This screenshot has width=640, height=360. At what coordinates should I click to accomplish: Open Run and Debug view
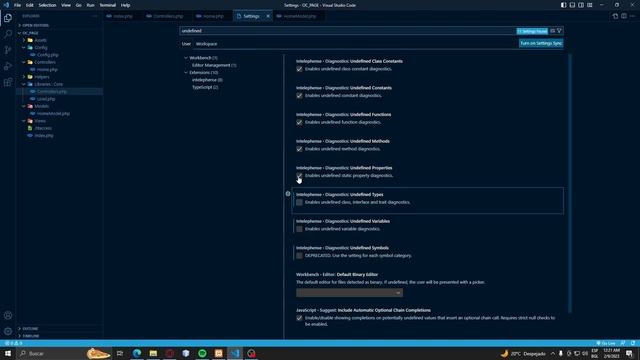[8, 66]
